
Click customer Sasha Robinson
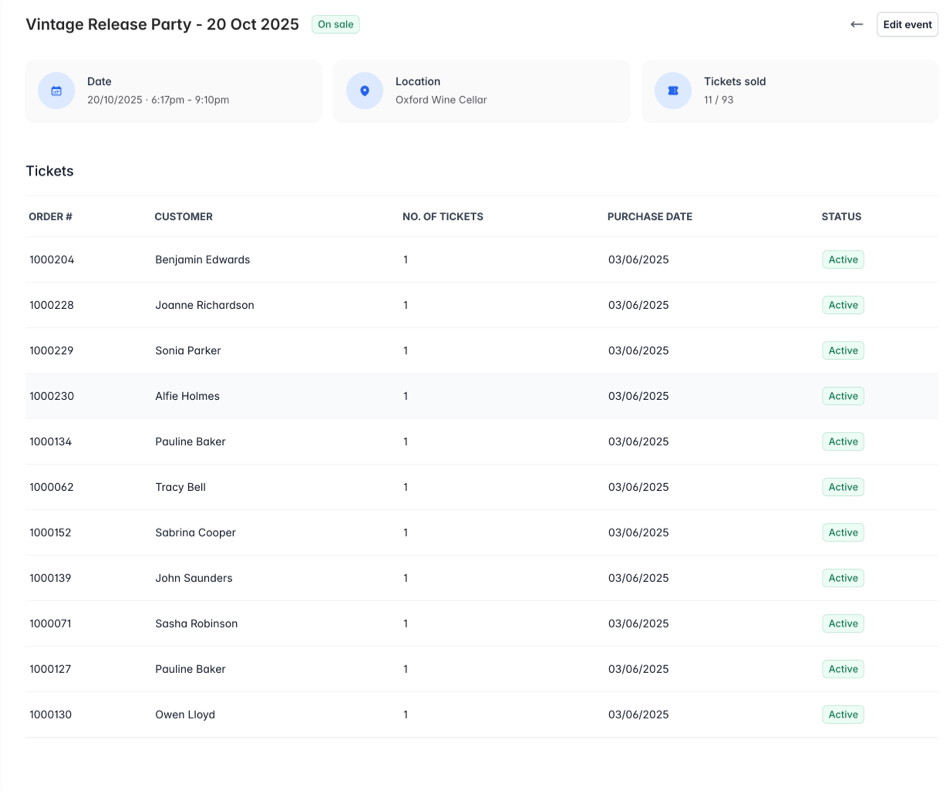pyautogui.click(x=196, y=623)
